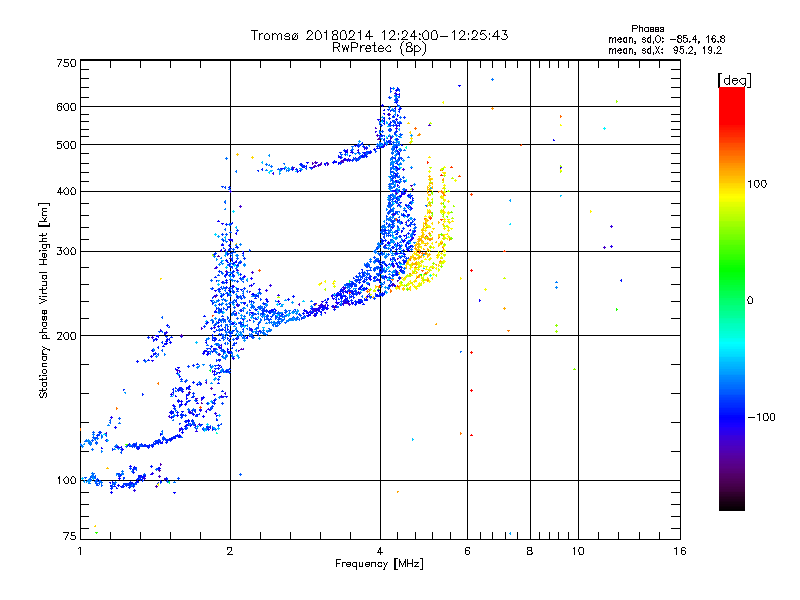Click the '6' frequency axis label
The height and width of the screenshot is (600, 800).
pyautogui.click(x=467, y=551)
